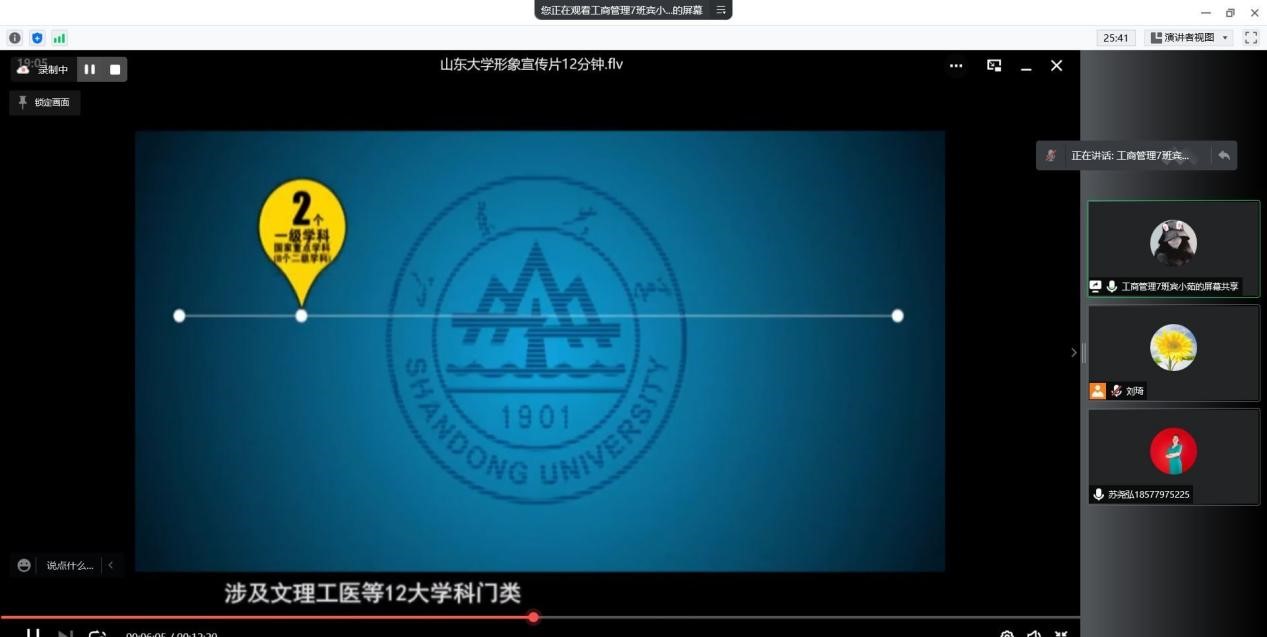This screenshot has width=1267, height=637.
Task: Switch the video player to mini window
Action: [x=994, y=66]
